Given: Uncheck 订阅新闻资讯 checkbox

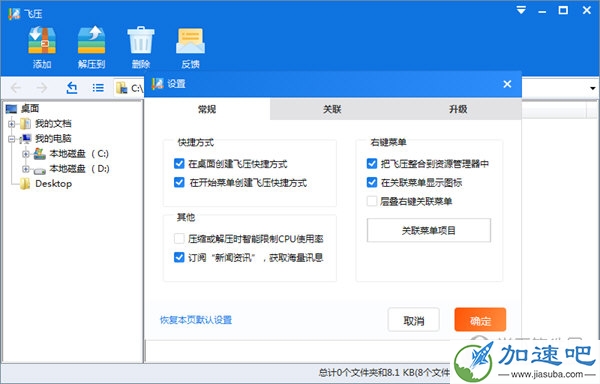Looking at the screenshot, I should point(179,257).
